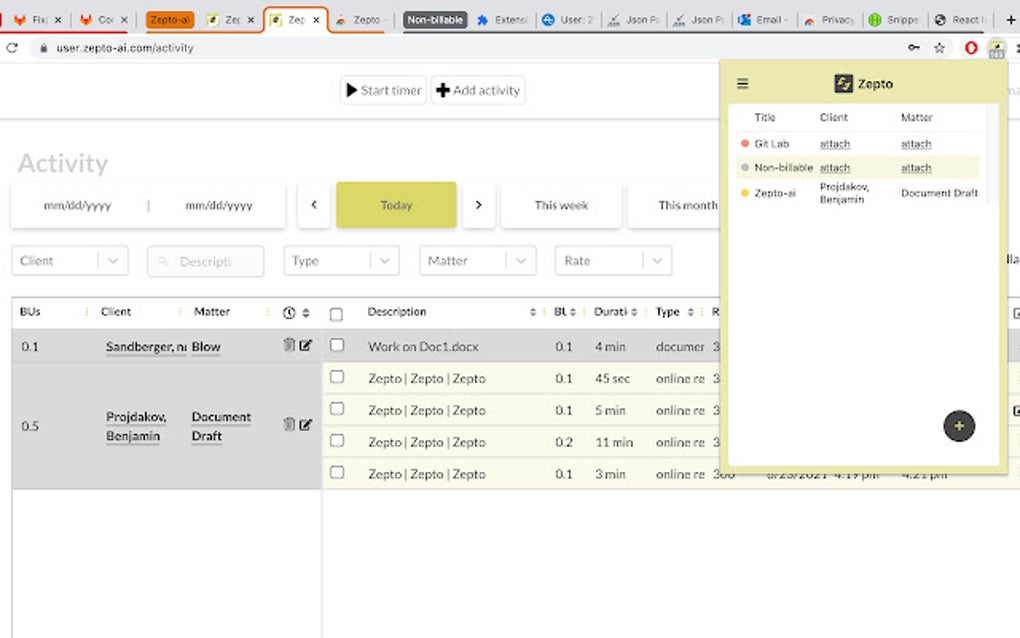Viewport: 1020px width, 638px height.
Task: Open the hamburger menu in the Zepto popup
Action: tap(742, 83)
